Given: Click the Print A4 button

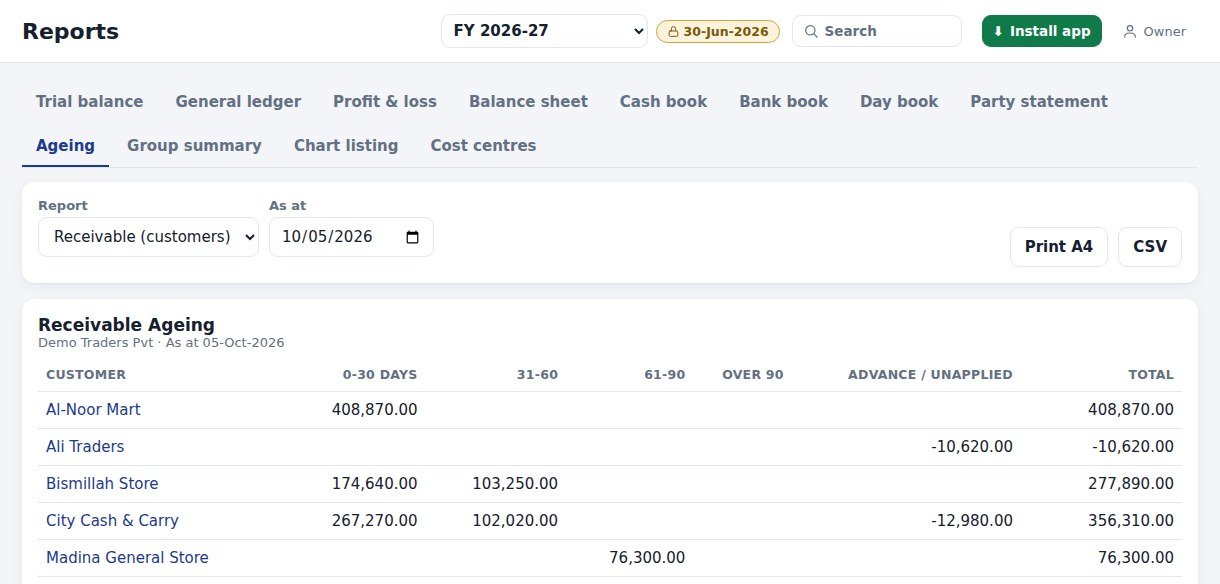Looking at the screenshot, I should point(1059,247).
